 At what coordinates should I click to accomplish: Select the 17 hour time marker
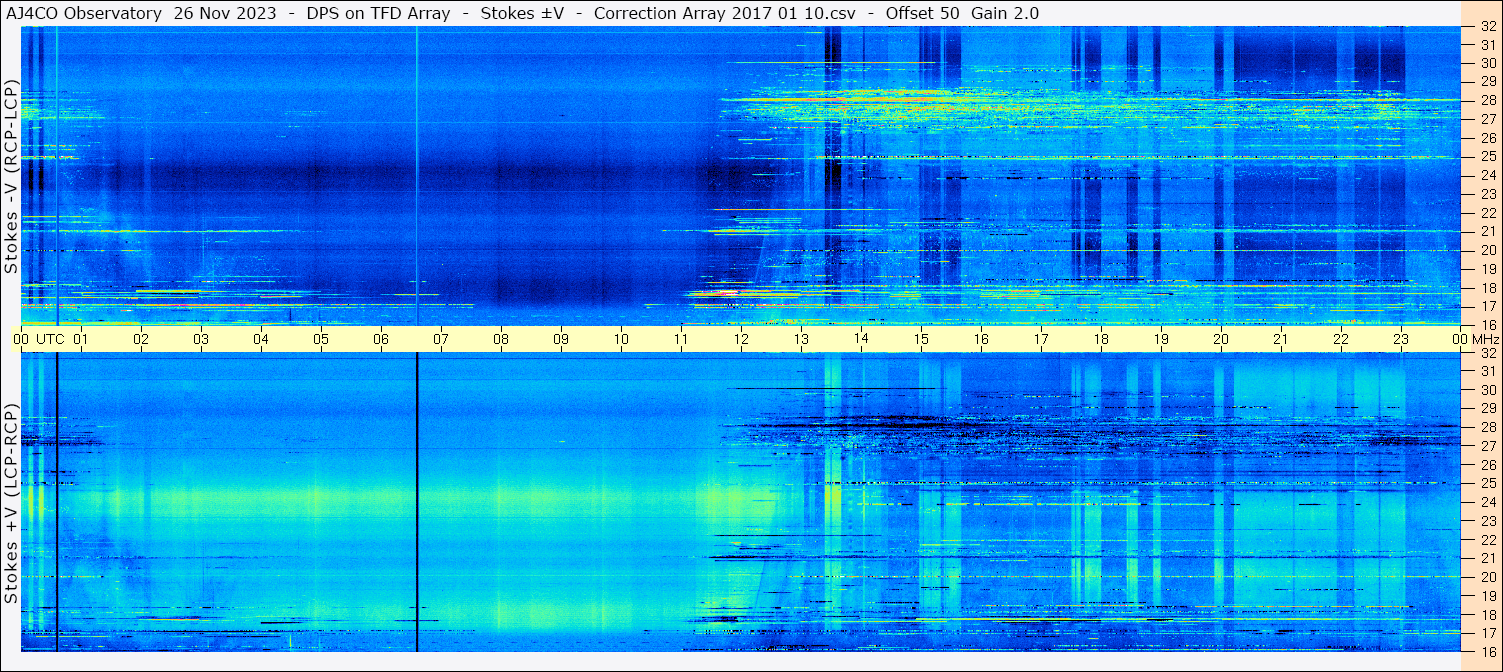(1041, 339)
